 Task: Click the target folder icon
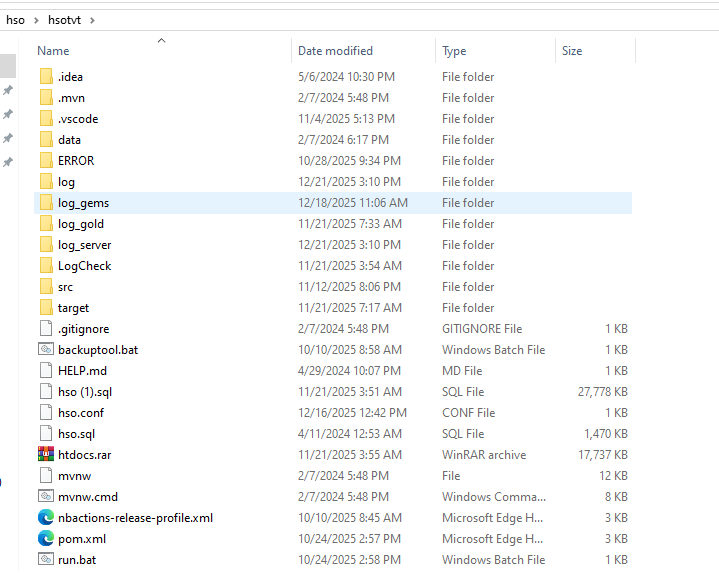click(x=46, y=308)
